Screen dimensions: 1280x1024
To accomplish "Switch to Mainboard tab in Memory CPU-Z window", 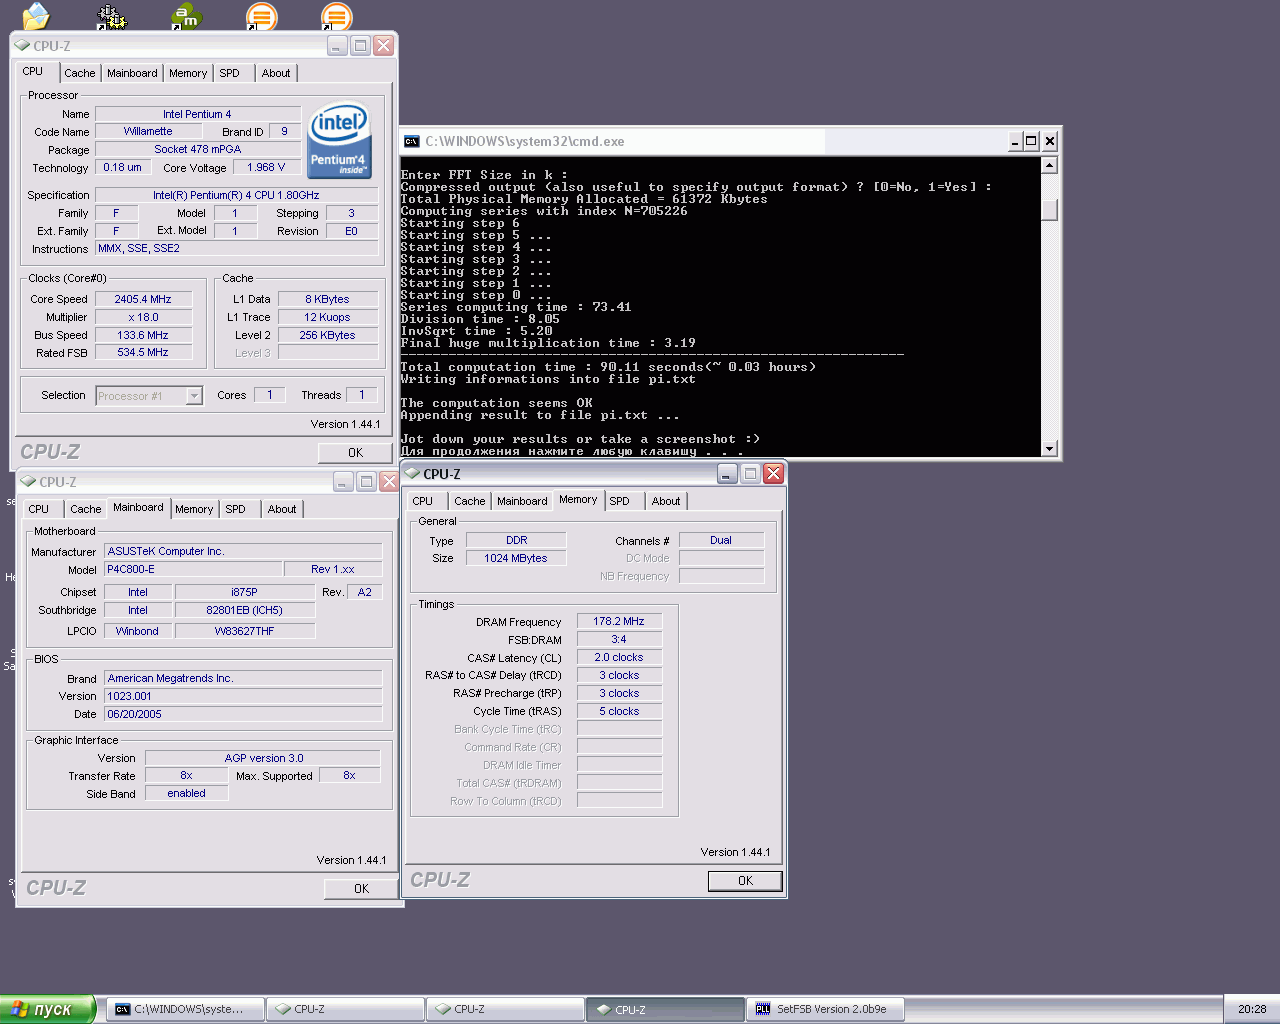I will [522, 501].
